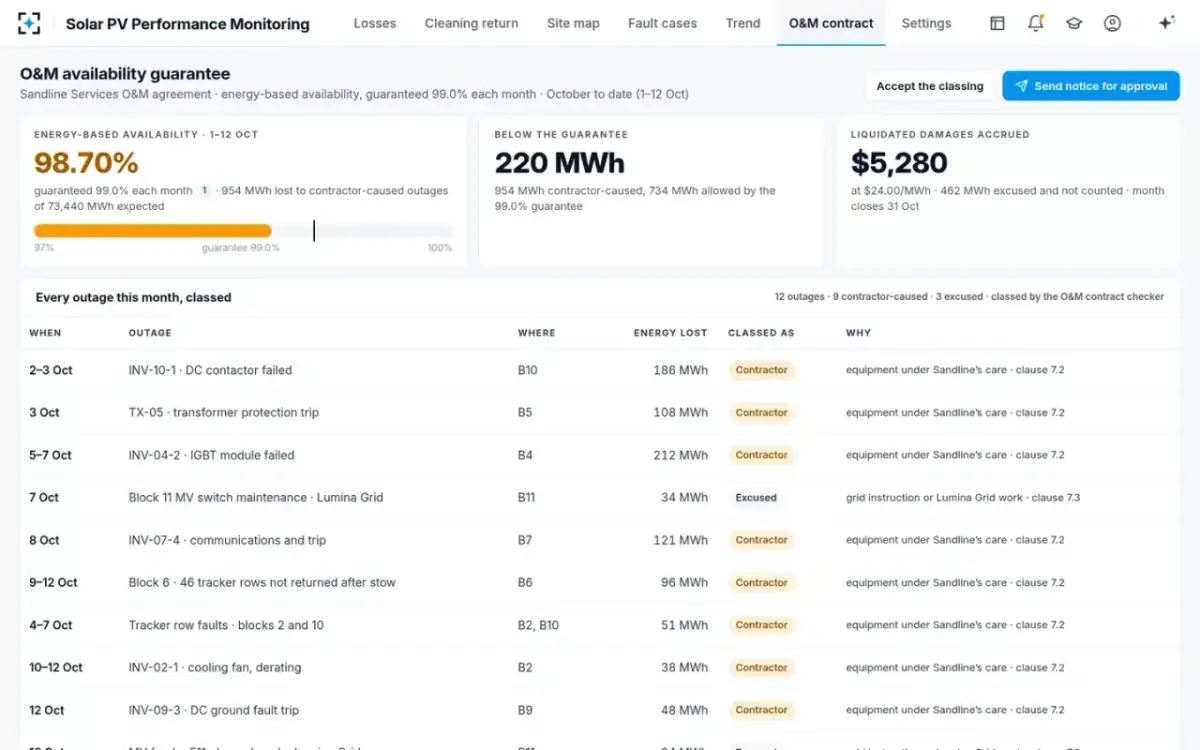This screenshot has height=750, width=1200.
Task: Open the Settings tab
Action: pos(926,23)
